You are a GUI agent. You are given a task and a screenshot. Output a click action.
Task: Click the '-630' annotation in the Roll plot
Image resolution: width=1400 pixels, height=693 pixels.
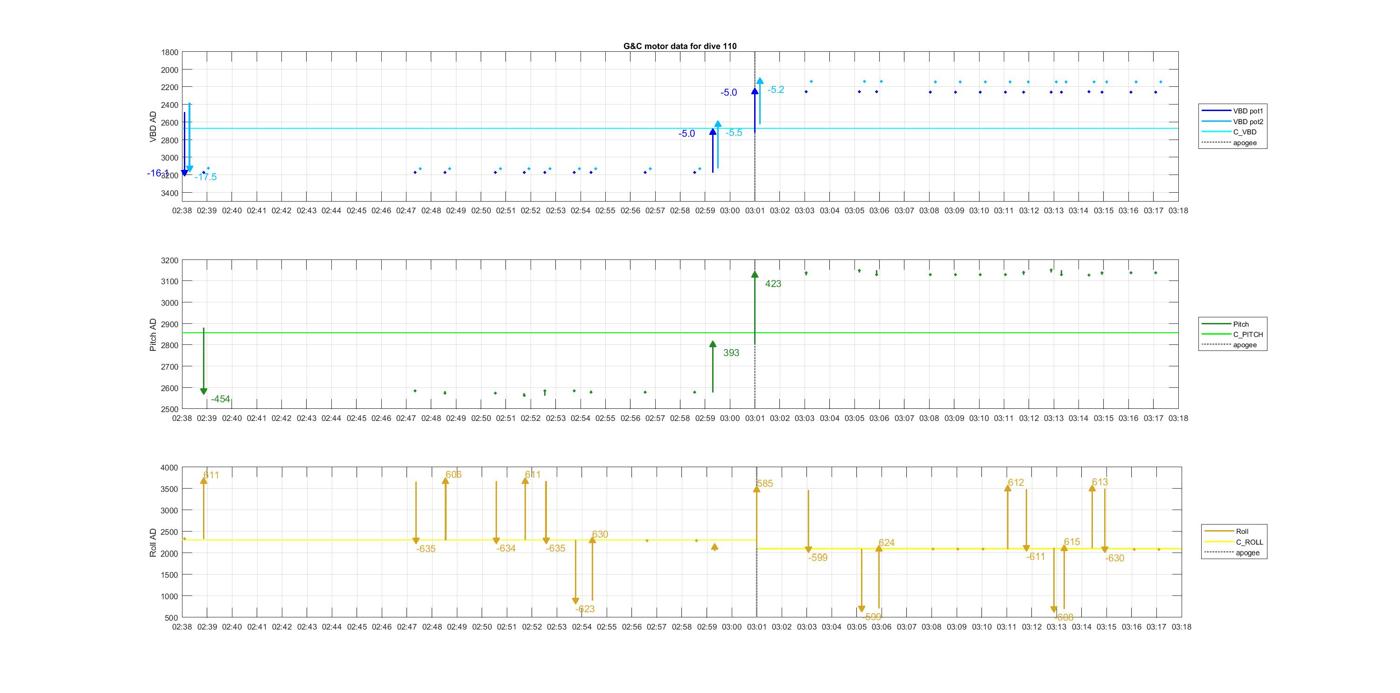1115,558
